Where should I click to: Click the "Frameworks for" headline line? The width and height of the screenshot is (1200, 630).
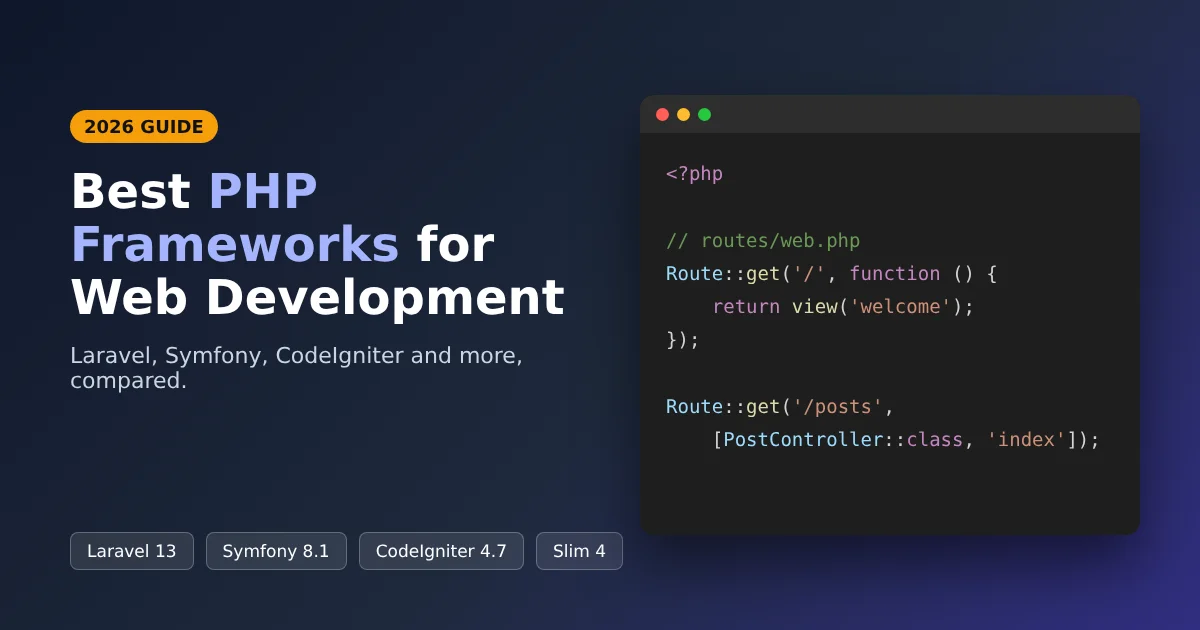[x=282, y=244]
